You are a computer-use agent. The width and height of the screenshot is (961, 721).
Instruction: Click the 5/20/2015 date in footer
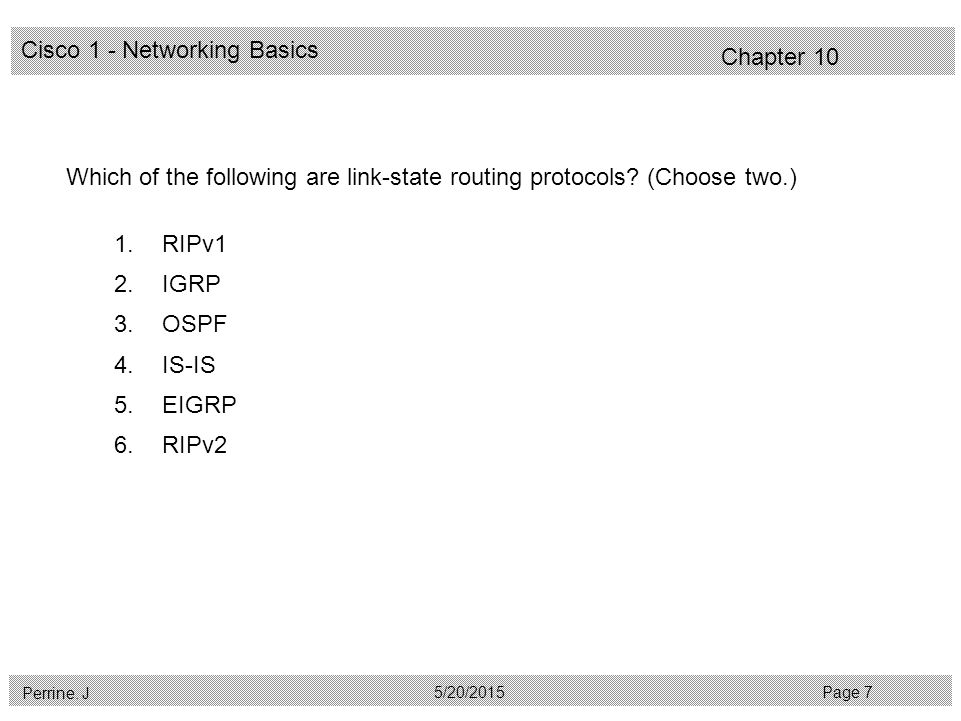point(469,692)
